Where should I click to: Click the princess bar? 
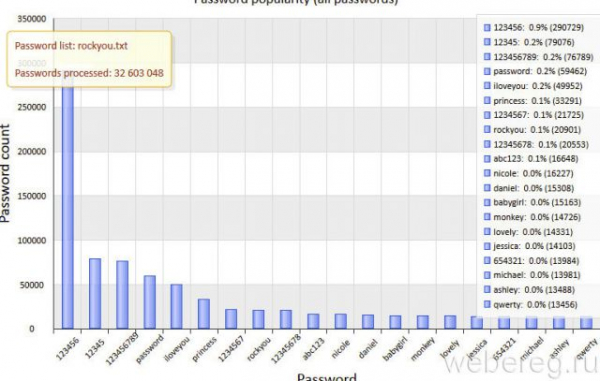click(204, 314)
